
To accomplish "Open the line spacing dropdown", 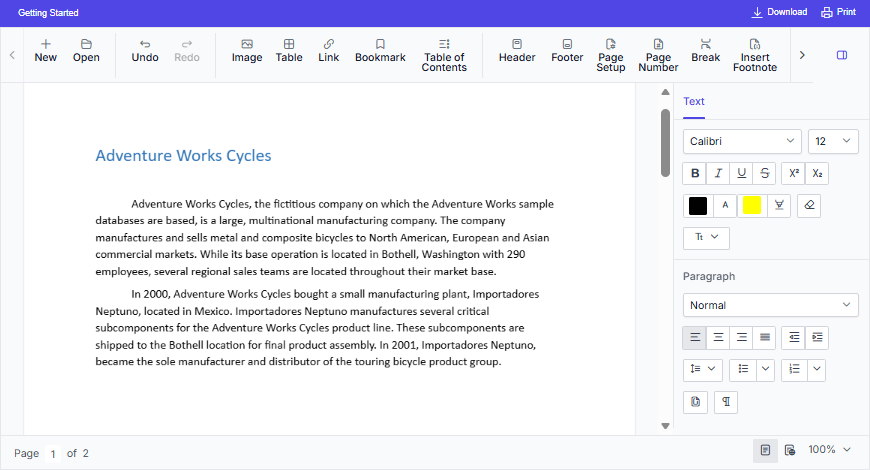I will point(703,370).
